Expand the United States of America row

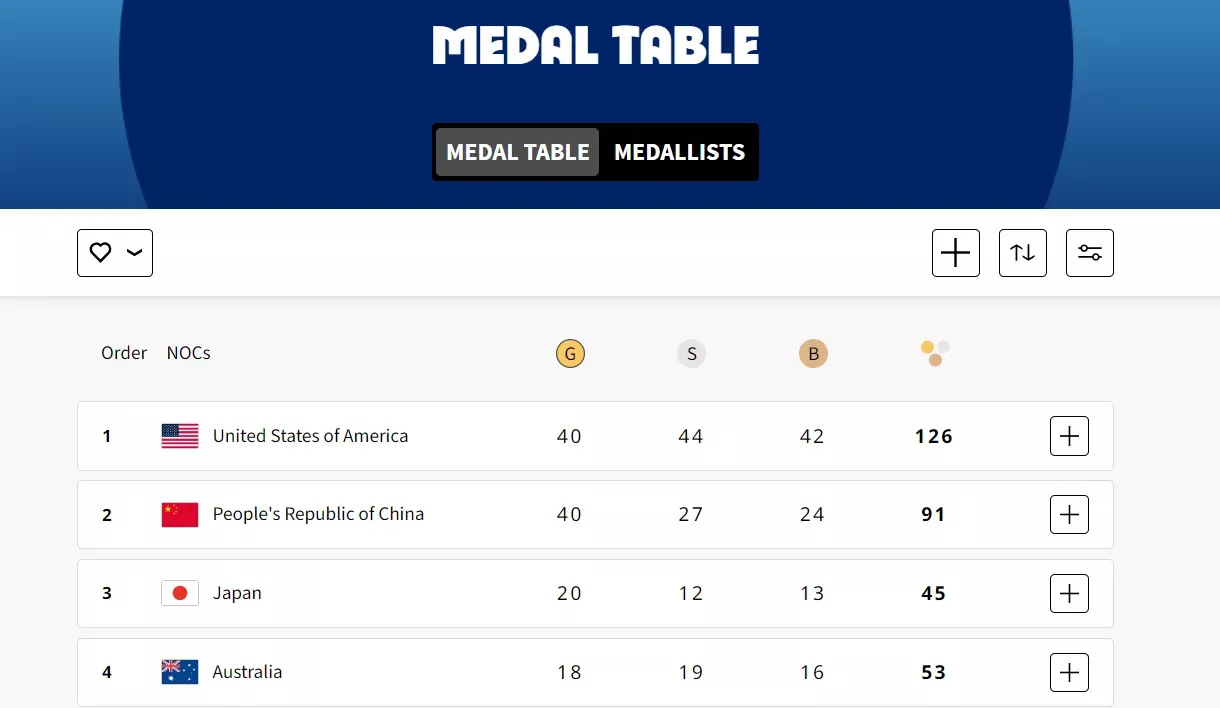(1069, 436)
